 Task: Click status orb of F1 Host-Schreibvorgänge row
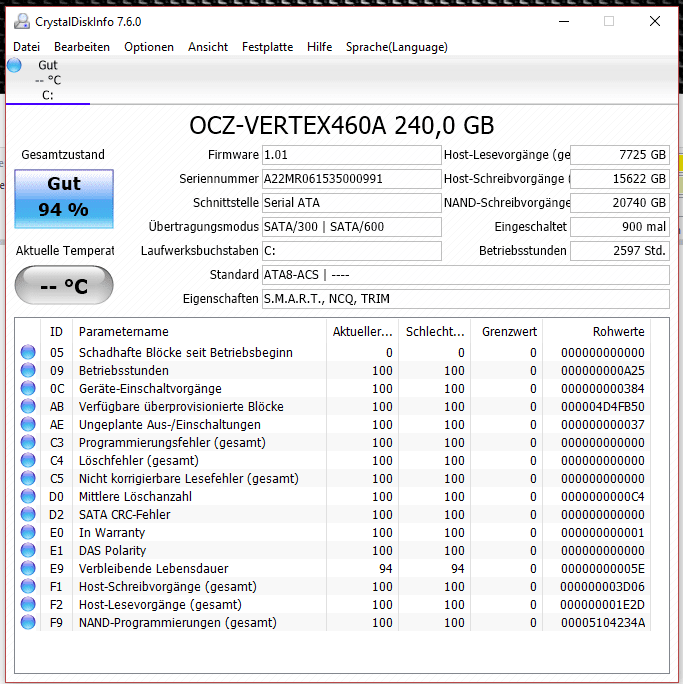[28, 586]
